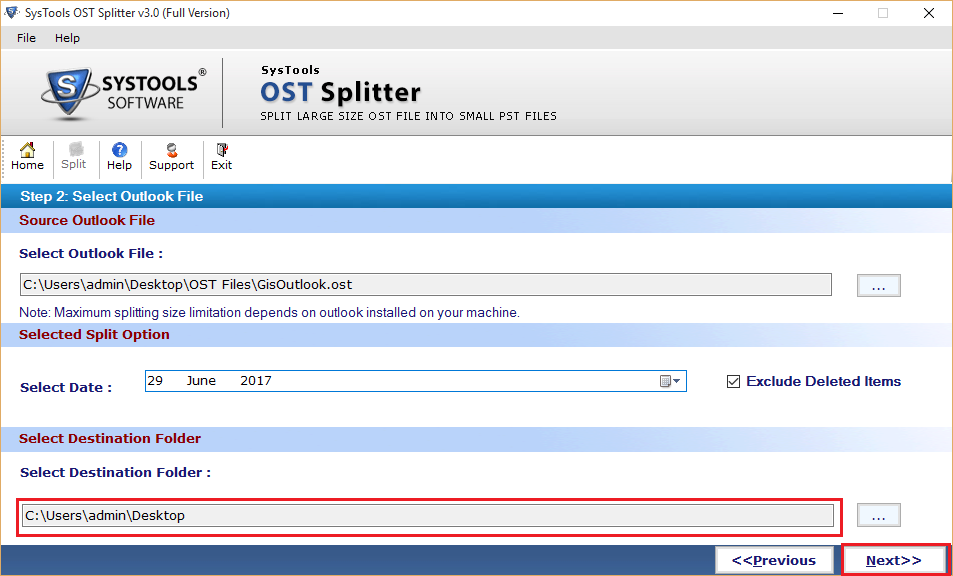Click the Source Outlook File heading
Viewport: 953px width, 576px height.
87,221
